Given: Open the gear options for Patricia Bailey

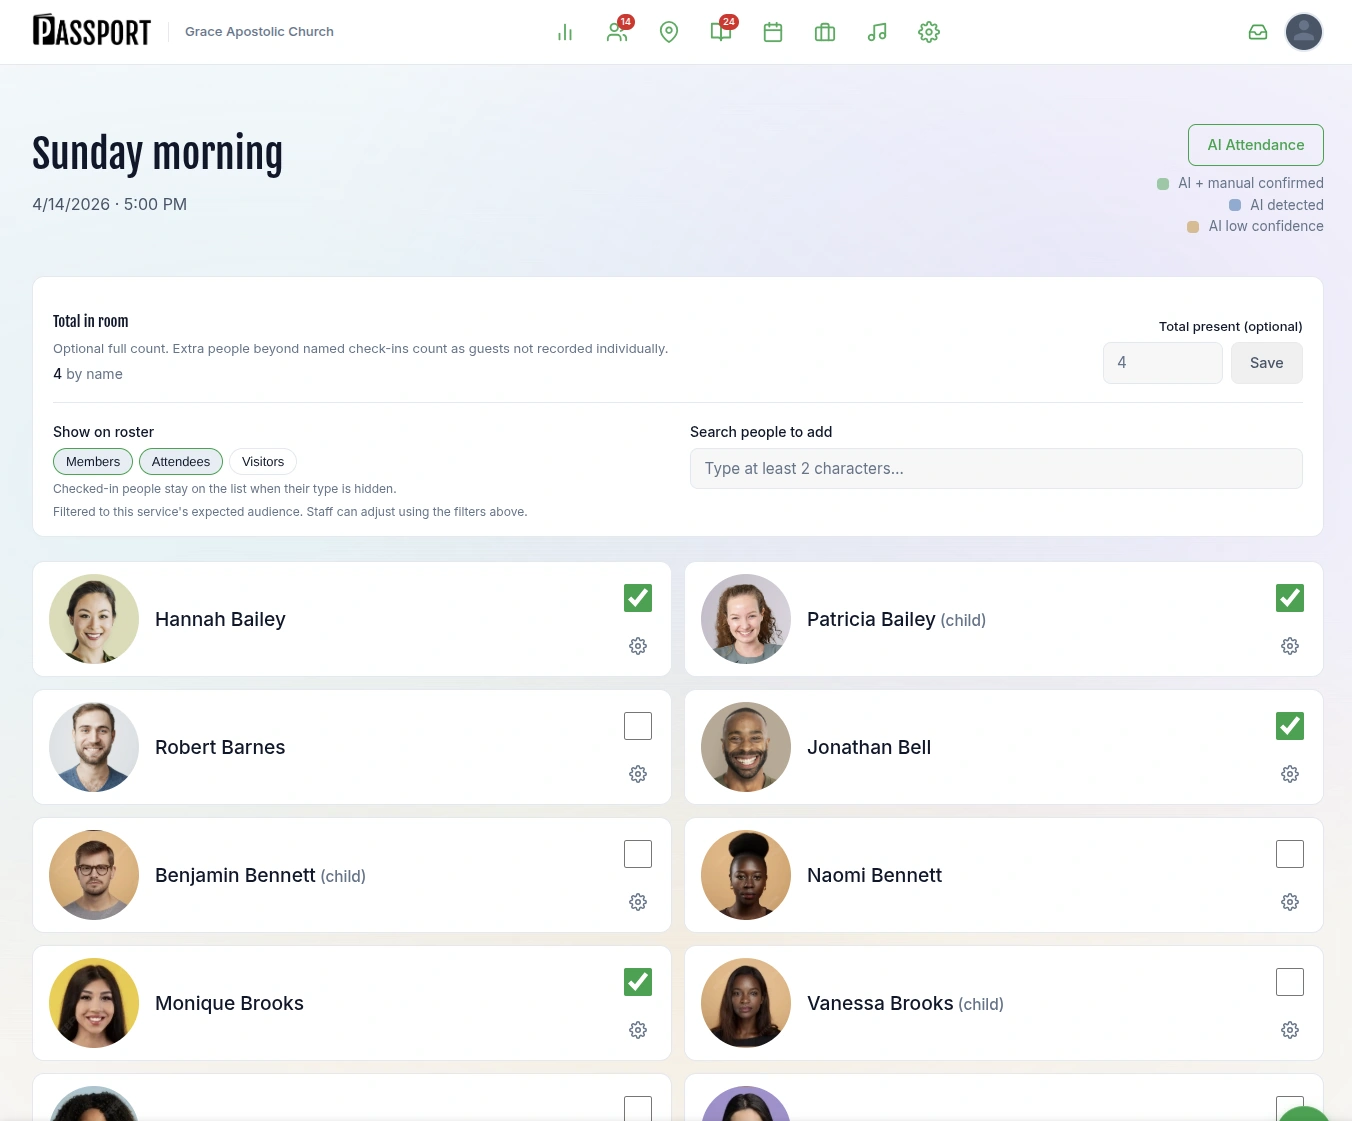Looking at the screenshot, I should (1290, 646).
